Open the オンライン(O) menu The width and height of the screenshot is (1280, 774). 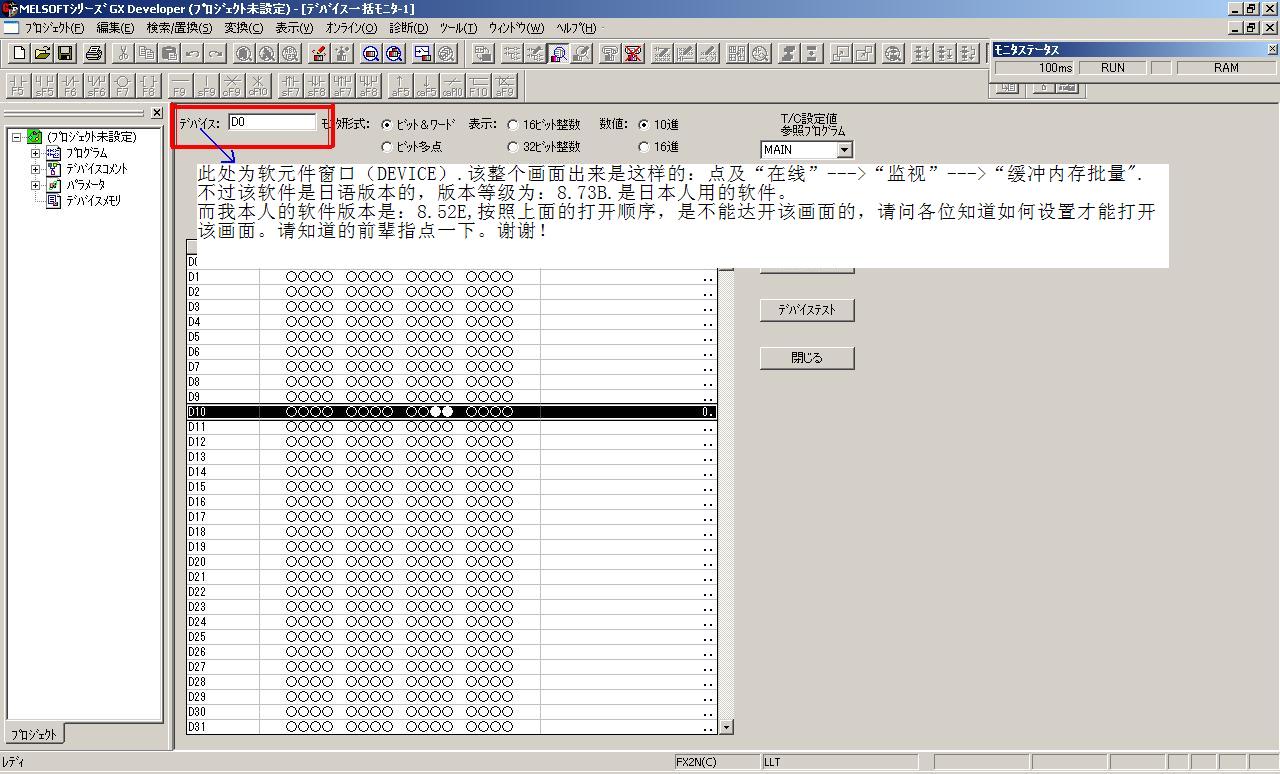[351, 28]
